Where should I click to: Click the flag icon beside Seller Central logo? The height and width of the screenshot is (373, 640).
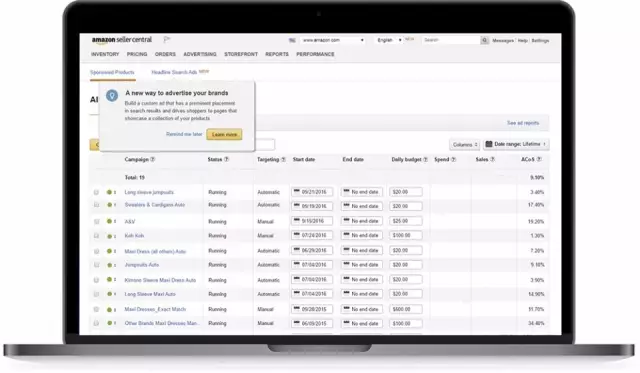167,40
